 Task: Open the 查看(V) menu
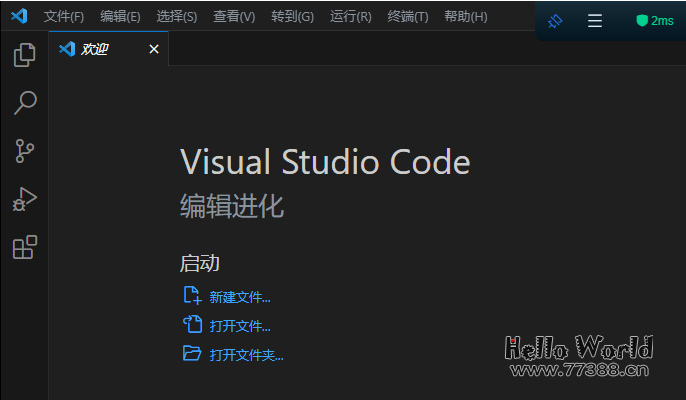(x=234, y=17)
